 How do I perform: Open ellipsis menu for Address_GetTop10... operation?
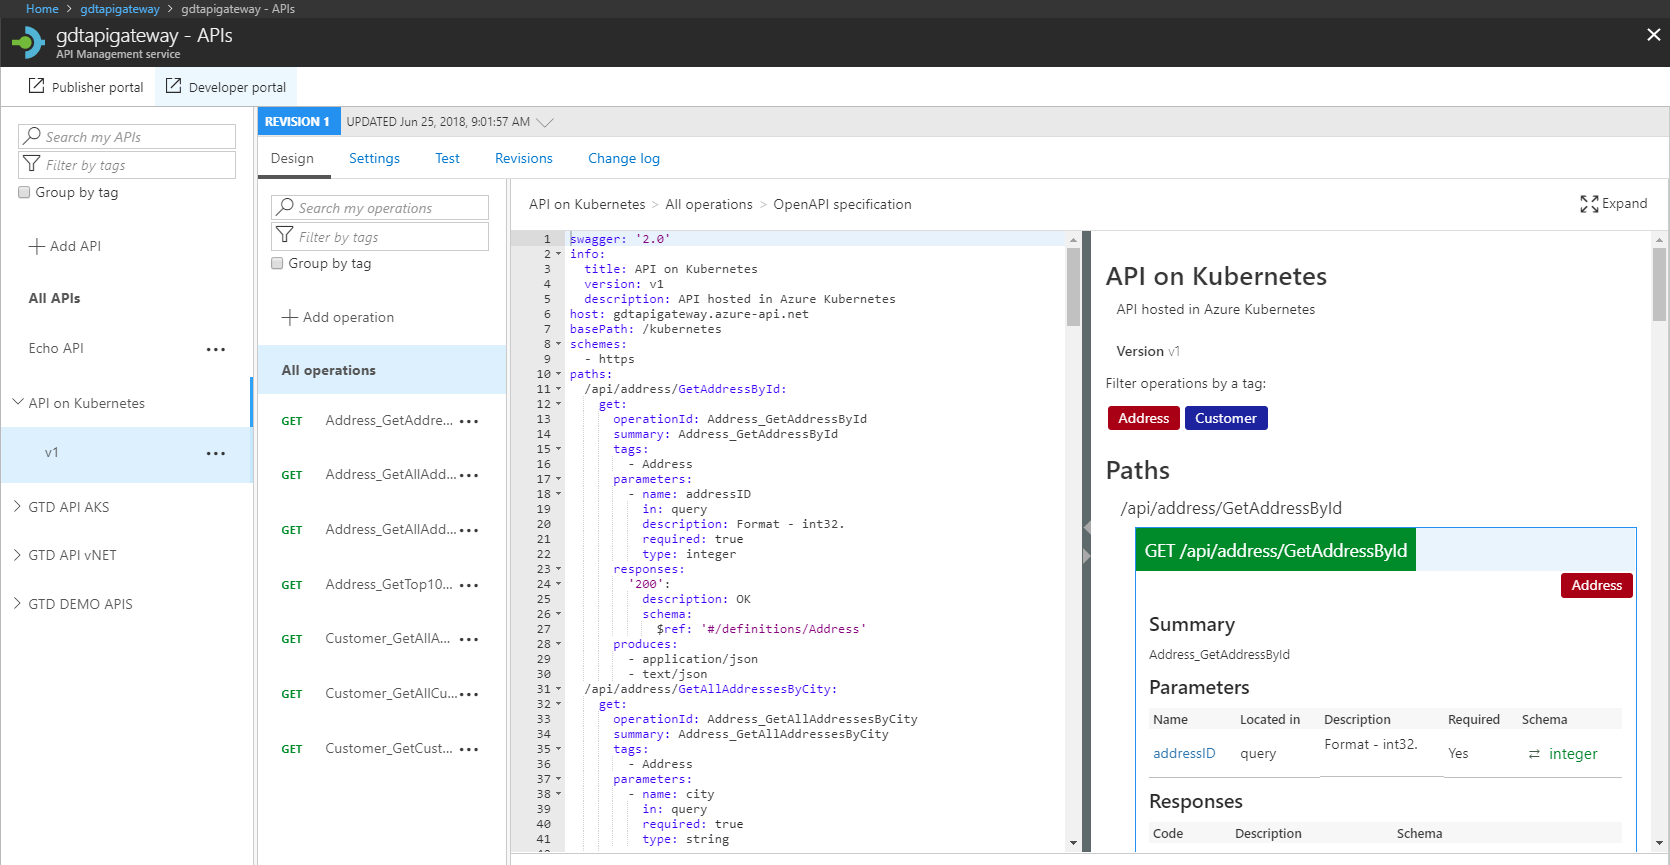[469, 585]
